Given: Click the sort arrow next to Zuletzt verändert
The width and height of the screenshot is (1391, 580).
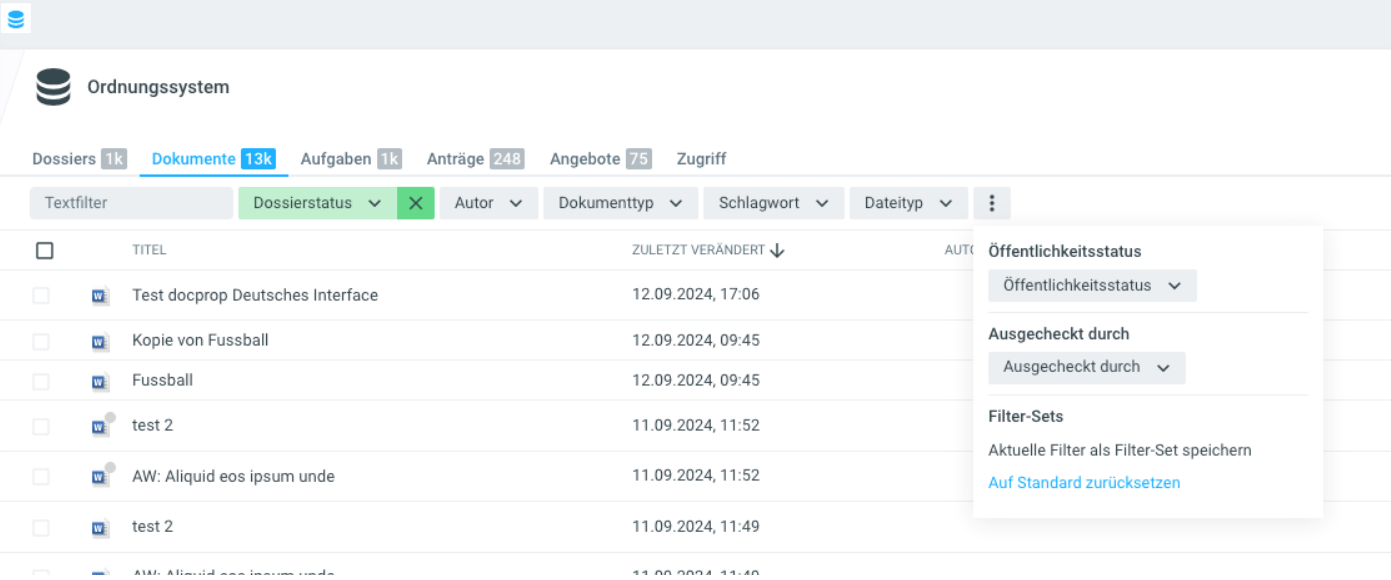Looking at the screenshot, I should (x=778, y=250).
